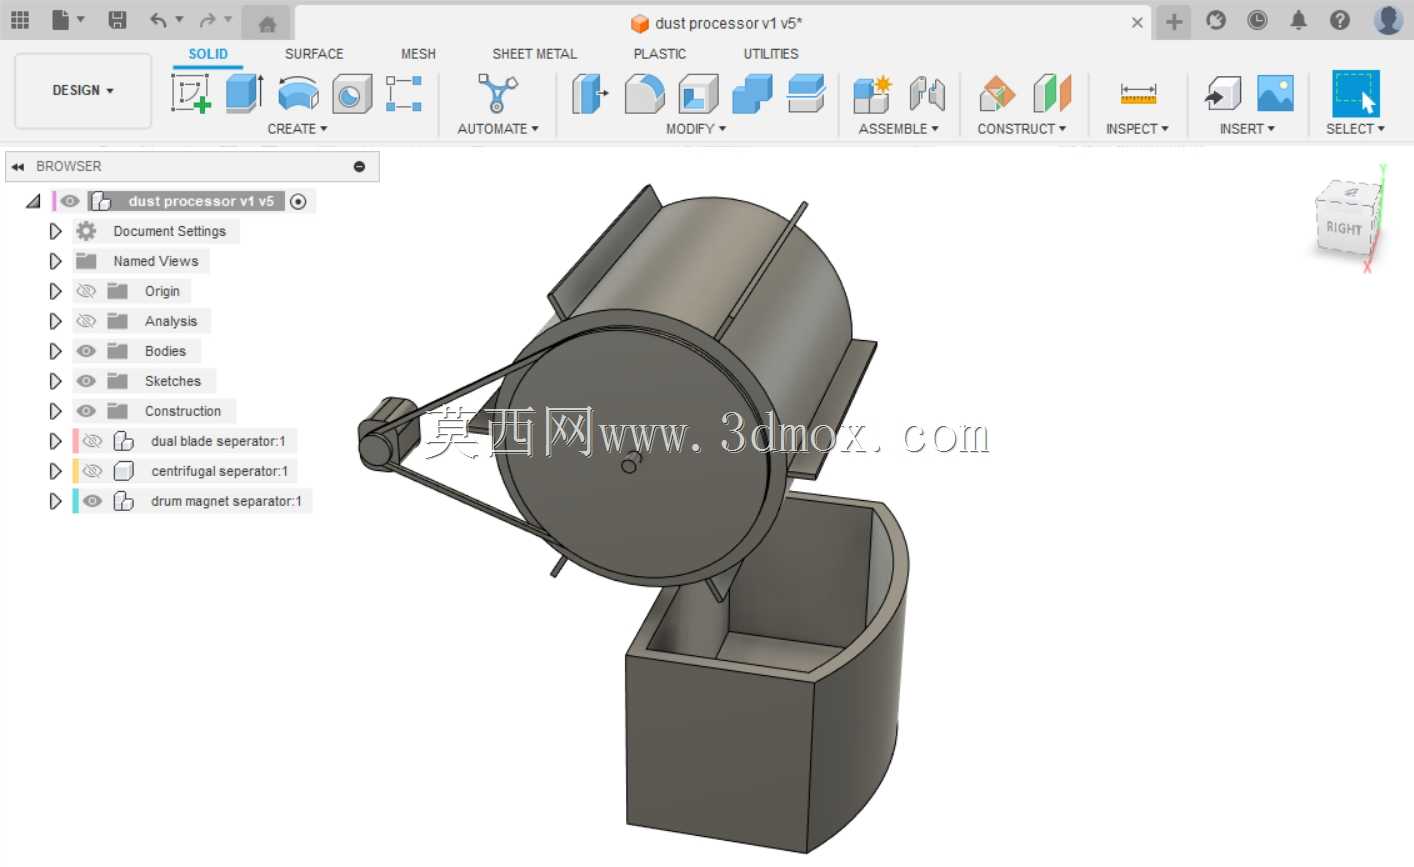This screenshot has height=867, width=1414.
Task: Open the notifications bell
Action: click(1298, 20)
